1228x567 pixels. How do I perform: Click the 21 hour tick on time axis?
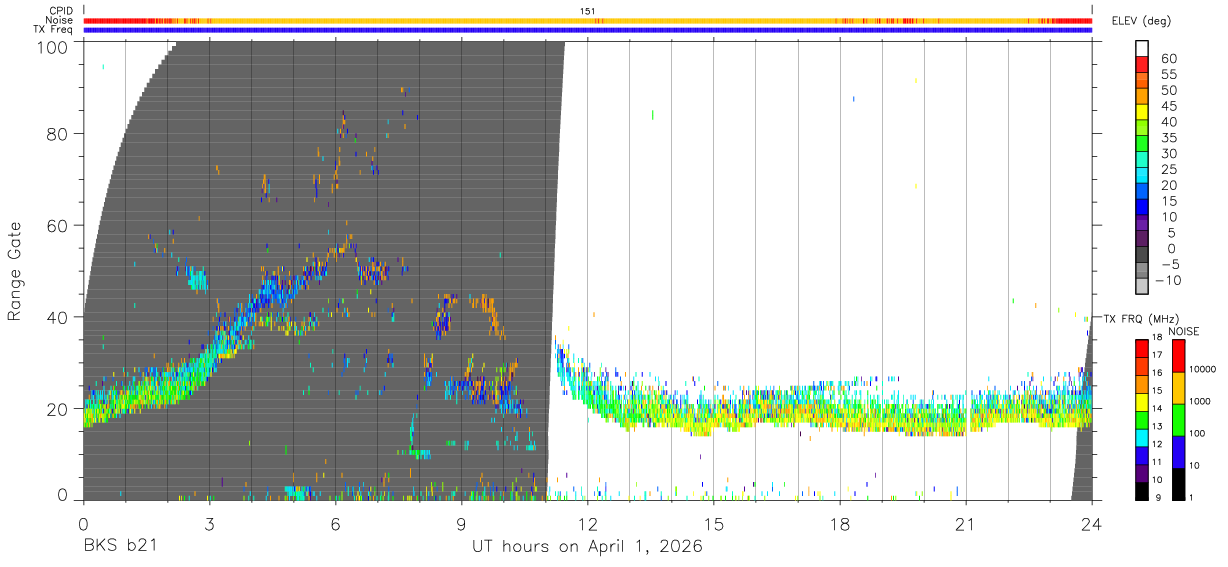click(966, 523)
